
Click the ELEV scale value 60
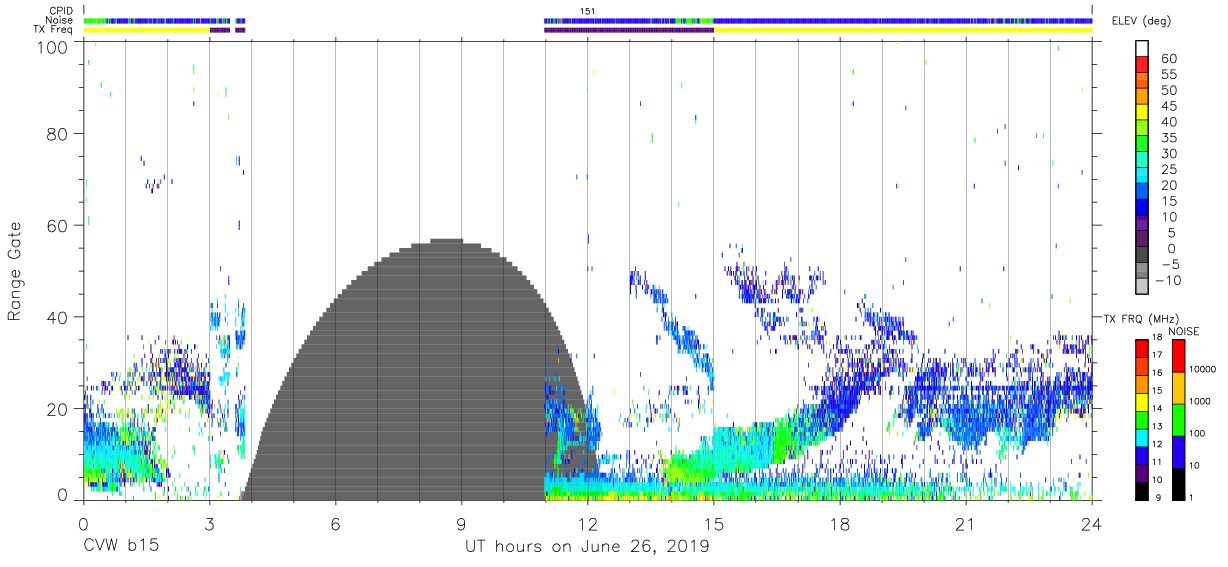pyautogui.click(x=1168, y=59)
